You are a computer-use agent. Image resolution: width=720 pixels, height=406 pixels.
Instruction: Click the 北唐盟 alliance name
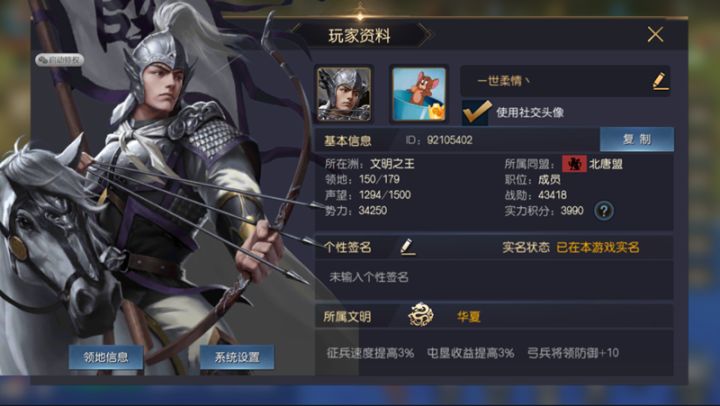pyautogui.click(x=606, y=164)
